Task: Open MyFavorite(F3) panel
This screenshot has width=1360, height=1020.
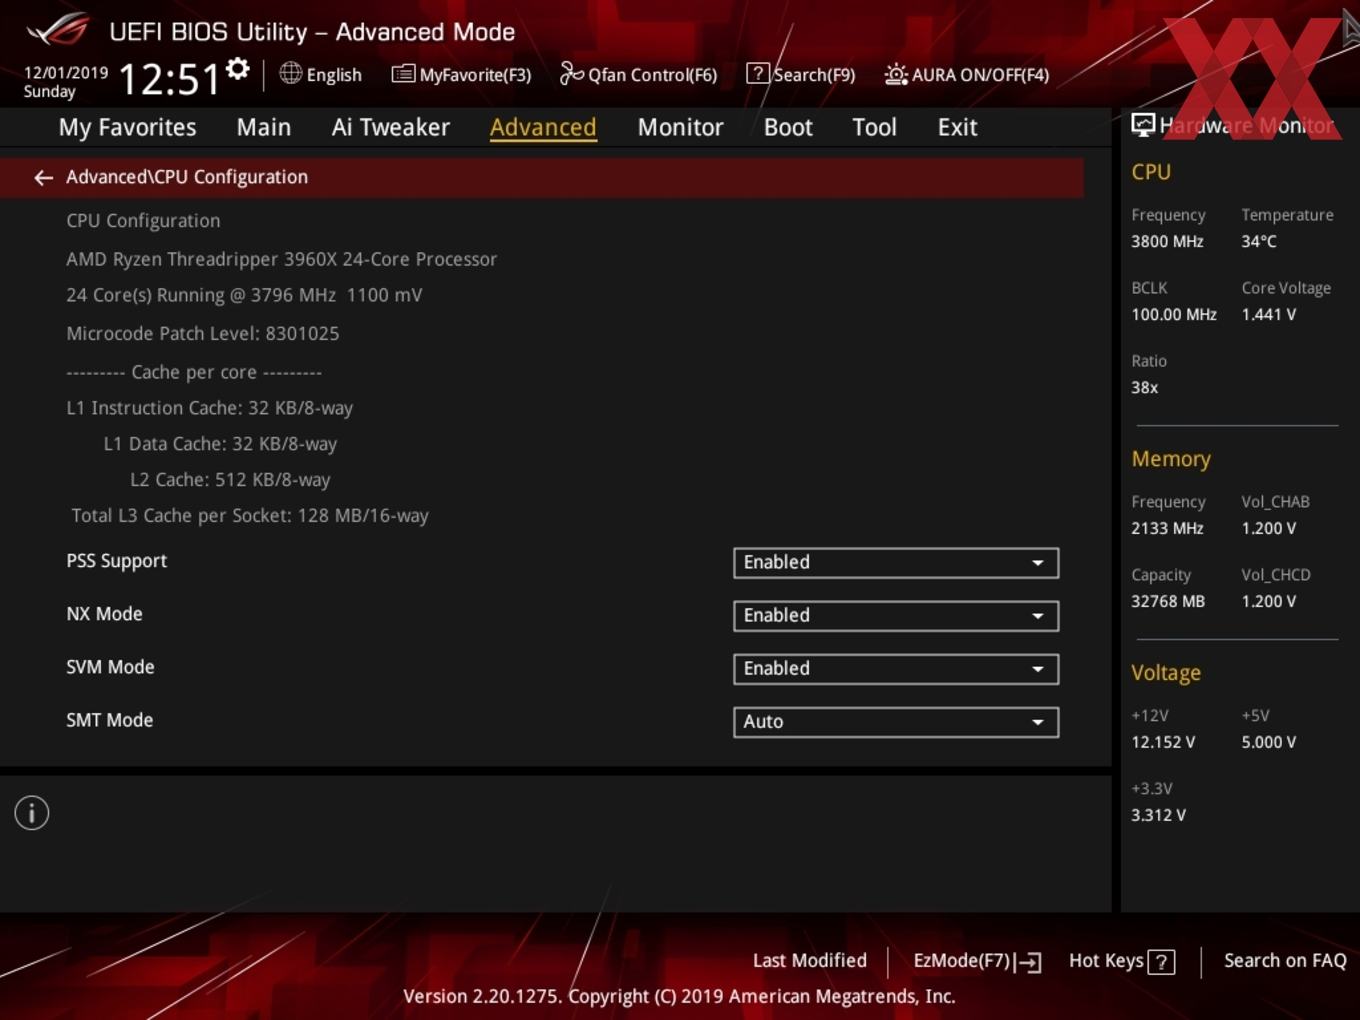Action: tap(461, 74)
